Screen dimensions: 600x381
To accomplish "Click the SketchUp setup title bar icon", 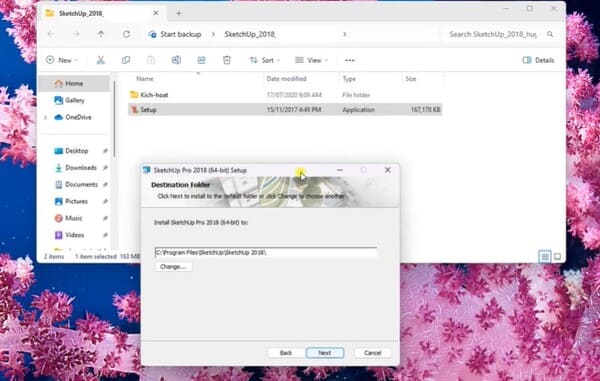I will click(147, 170).
